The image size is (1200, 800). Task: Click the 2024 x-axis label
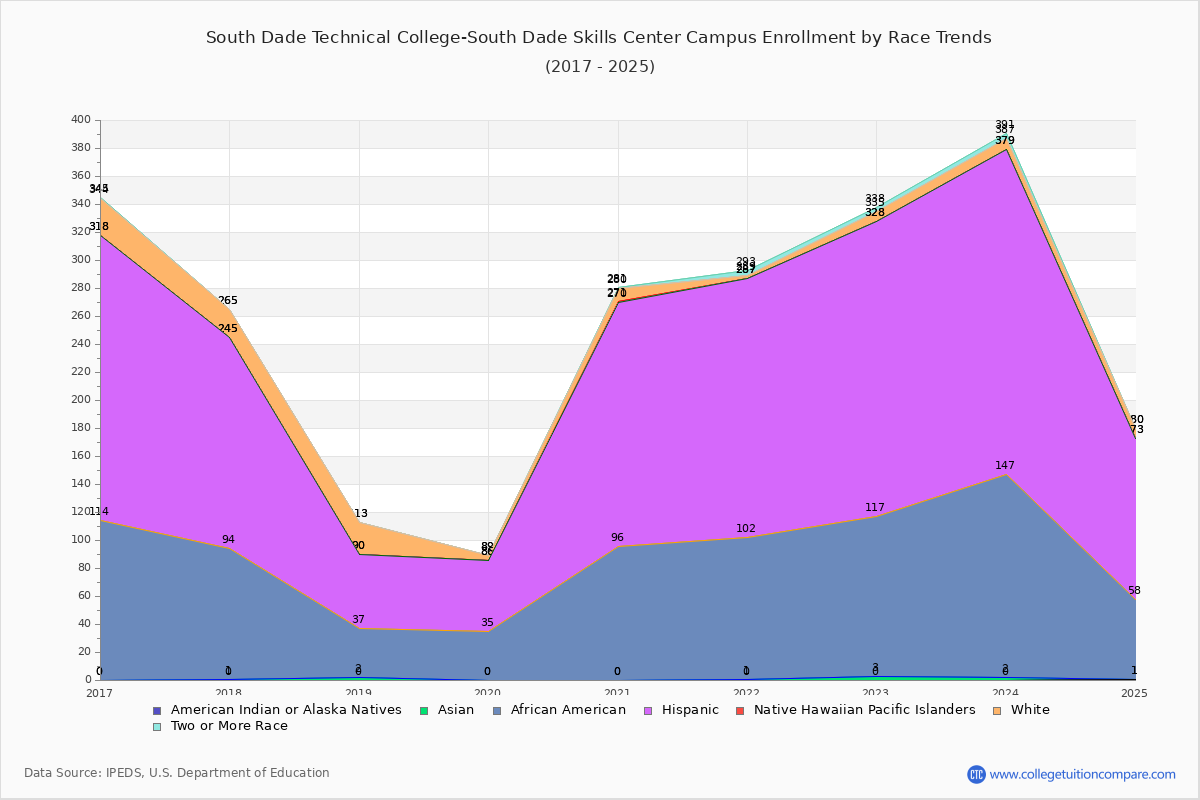click(x=1006, y=692)
